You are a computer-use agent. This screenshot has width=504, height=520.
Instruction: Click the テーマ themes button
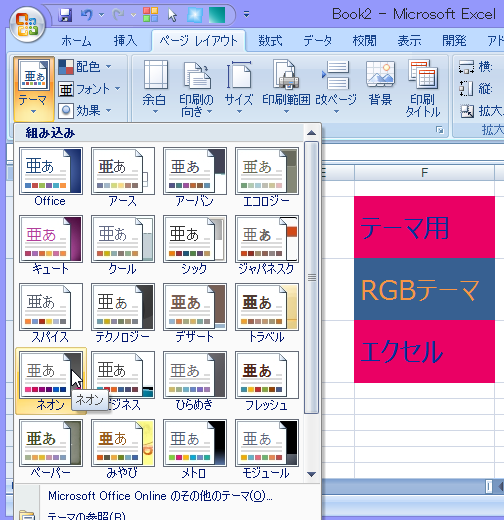[33, 88]
